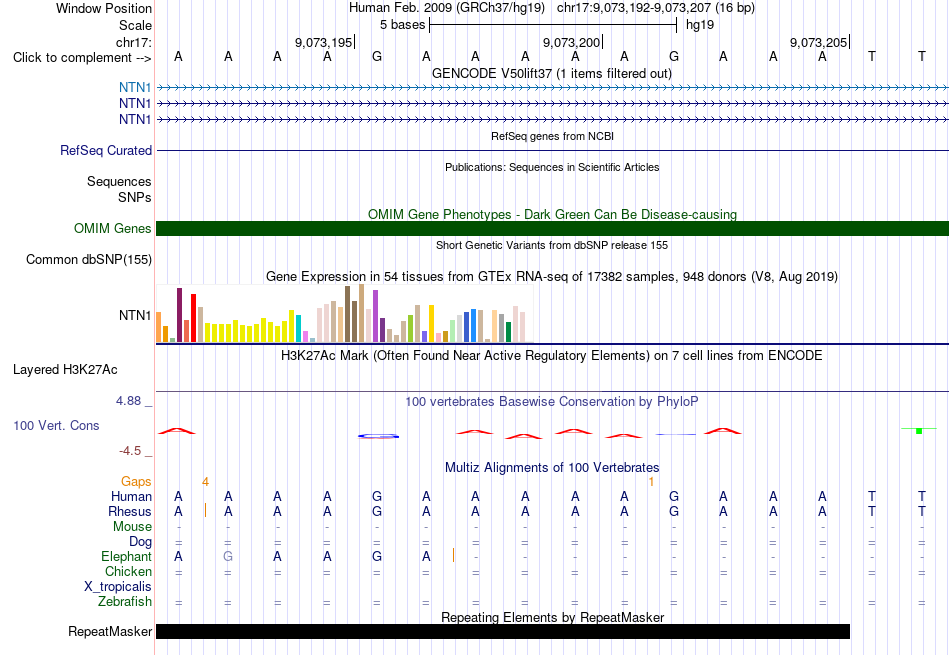Select the Dog alignment row label
The height and width of the screenshot is (655, 950).
[x=140, y=541]
